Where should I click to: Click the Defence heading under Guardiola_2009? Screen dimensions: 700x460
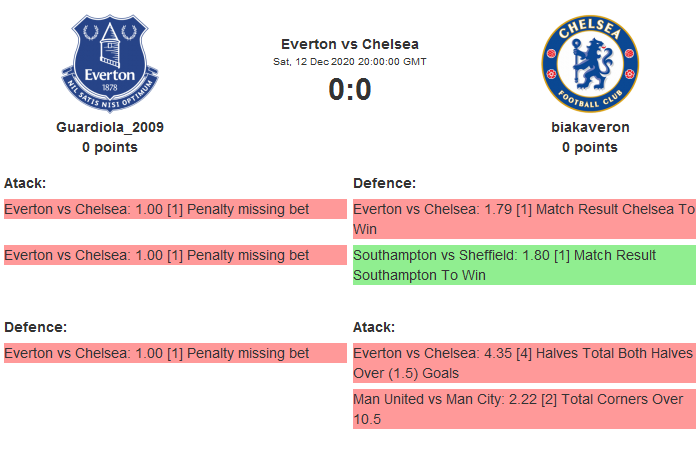35,327
